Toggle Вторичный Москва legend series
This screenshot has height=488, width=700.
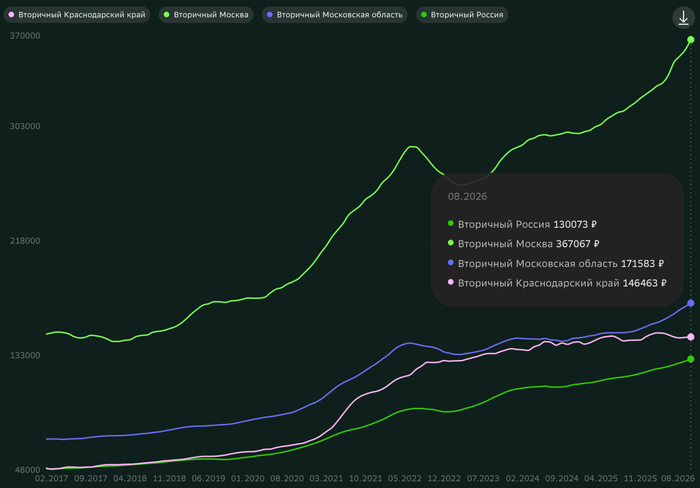click(x=206, y=15)
